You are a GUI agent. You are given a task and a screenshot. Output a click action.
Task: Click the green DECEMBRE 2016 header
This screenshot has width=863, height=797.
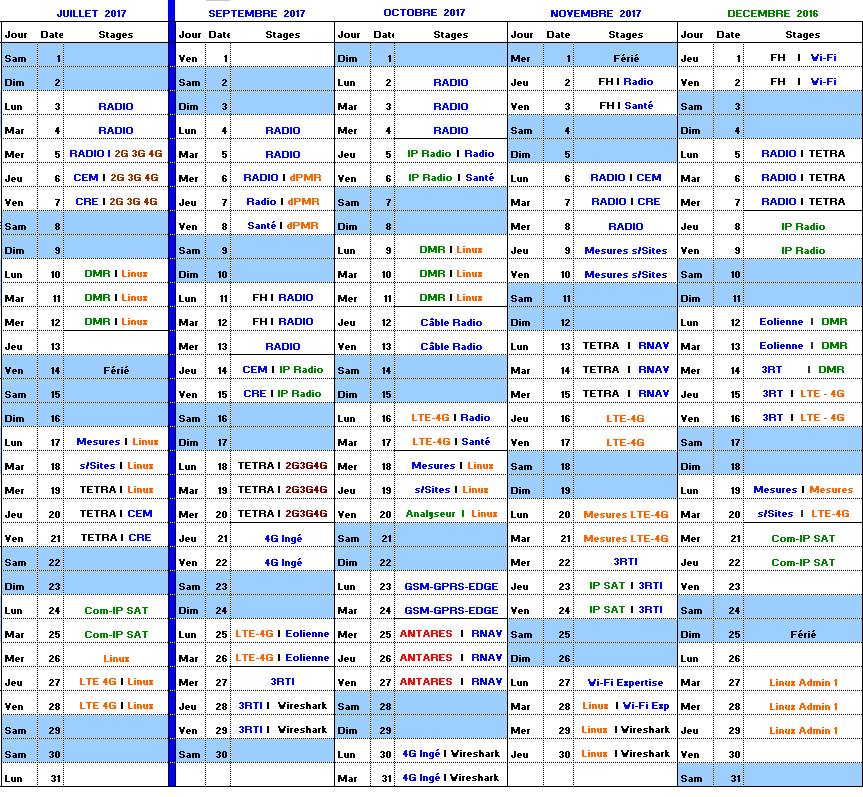[x=772, y=14]
